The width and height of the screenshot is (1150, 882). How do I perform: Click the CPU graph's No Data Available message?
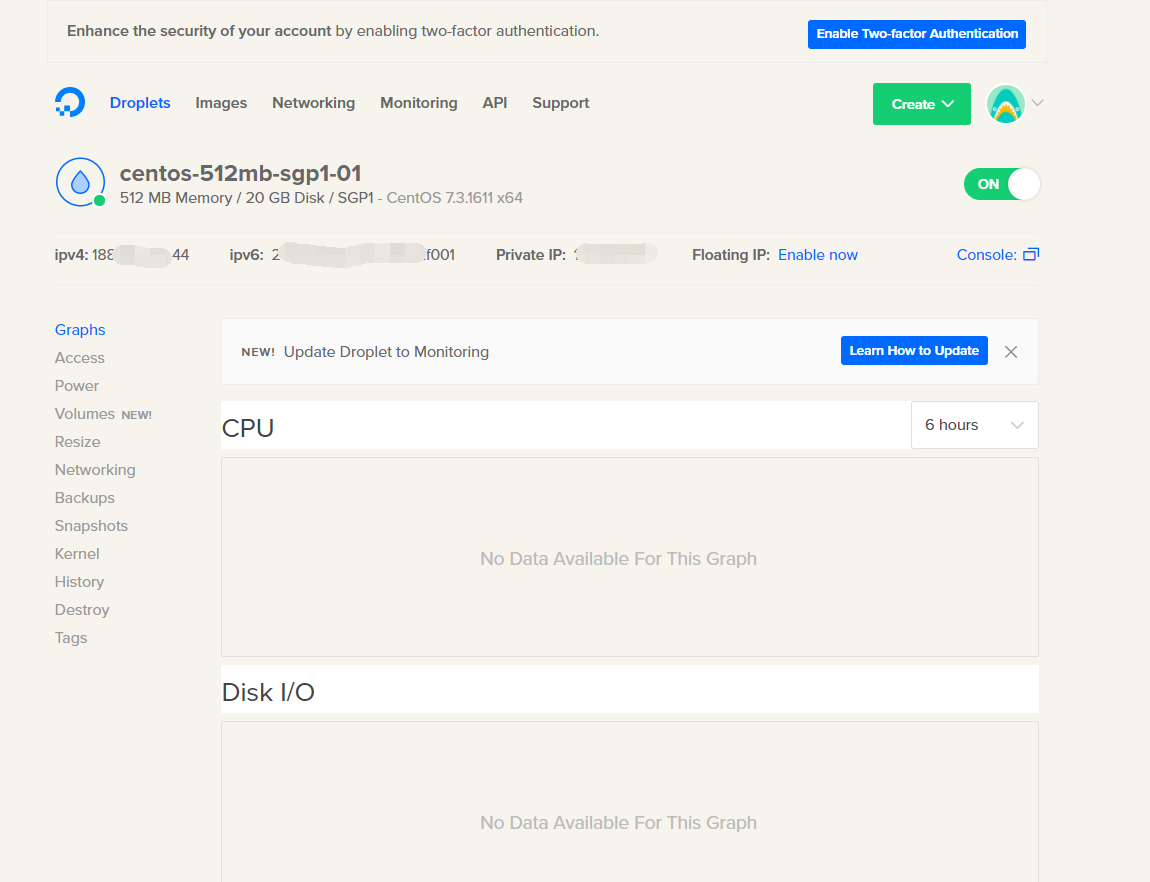coord(618,559)
